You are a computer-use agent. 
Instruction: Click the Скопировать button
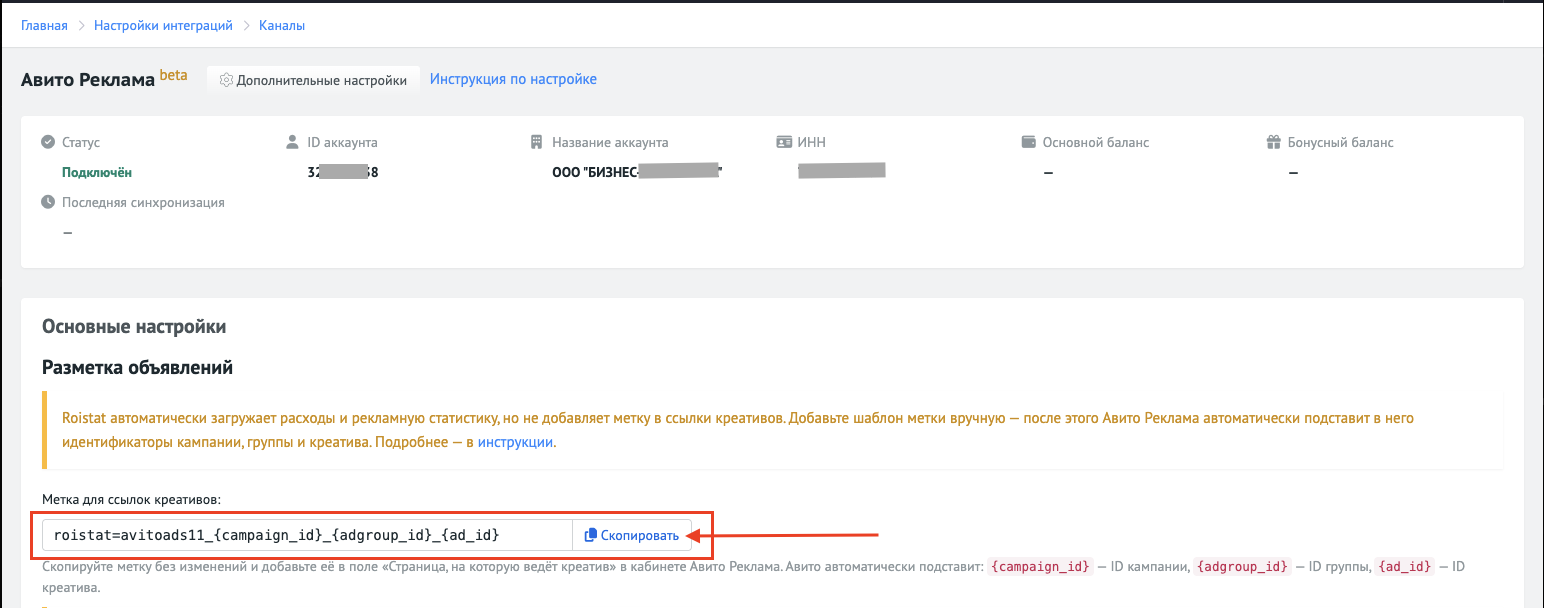[631, 536]
